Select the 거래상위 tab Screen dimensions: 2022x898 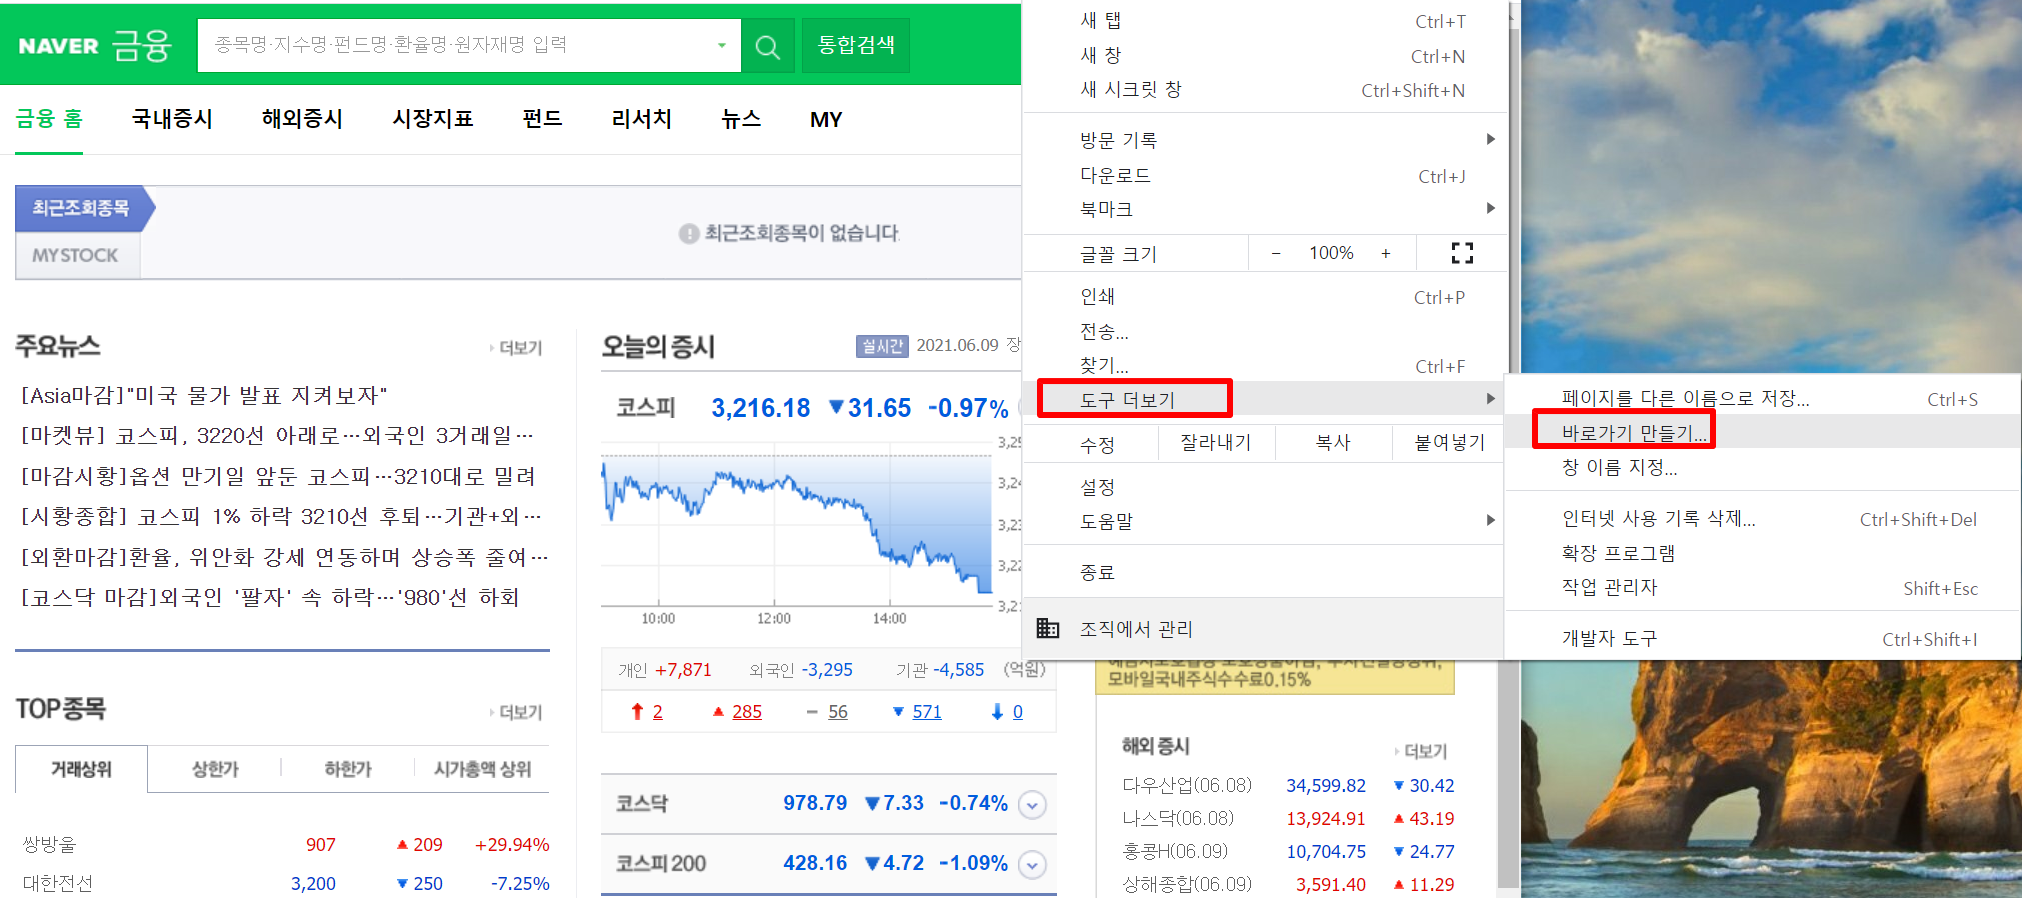point(82,769)
